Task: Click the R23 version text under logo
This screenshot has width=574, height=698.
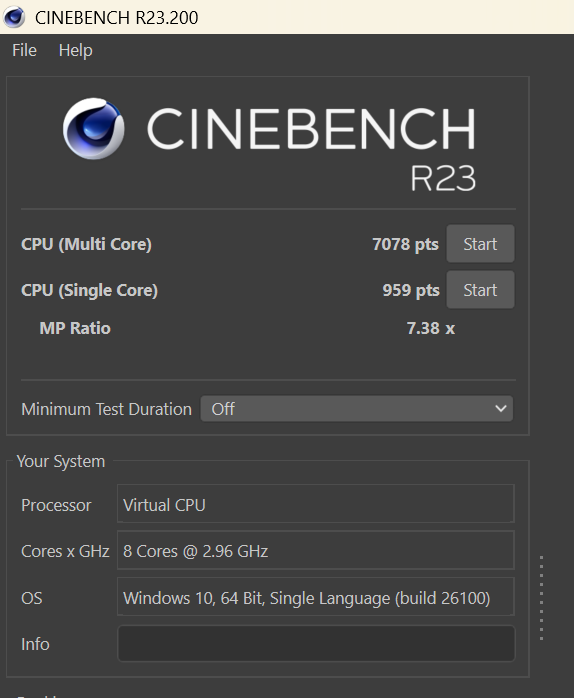Action: point(443,179)
